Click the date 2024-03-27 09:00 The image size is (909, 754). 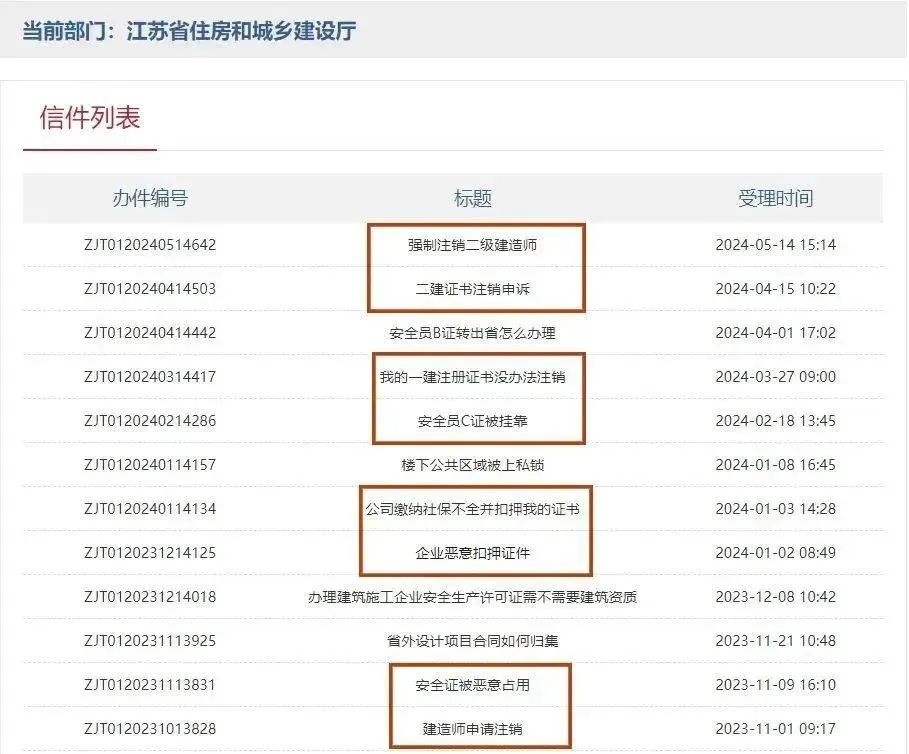(x=776, y=377)
